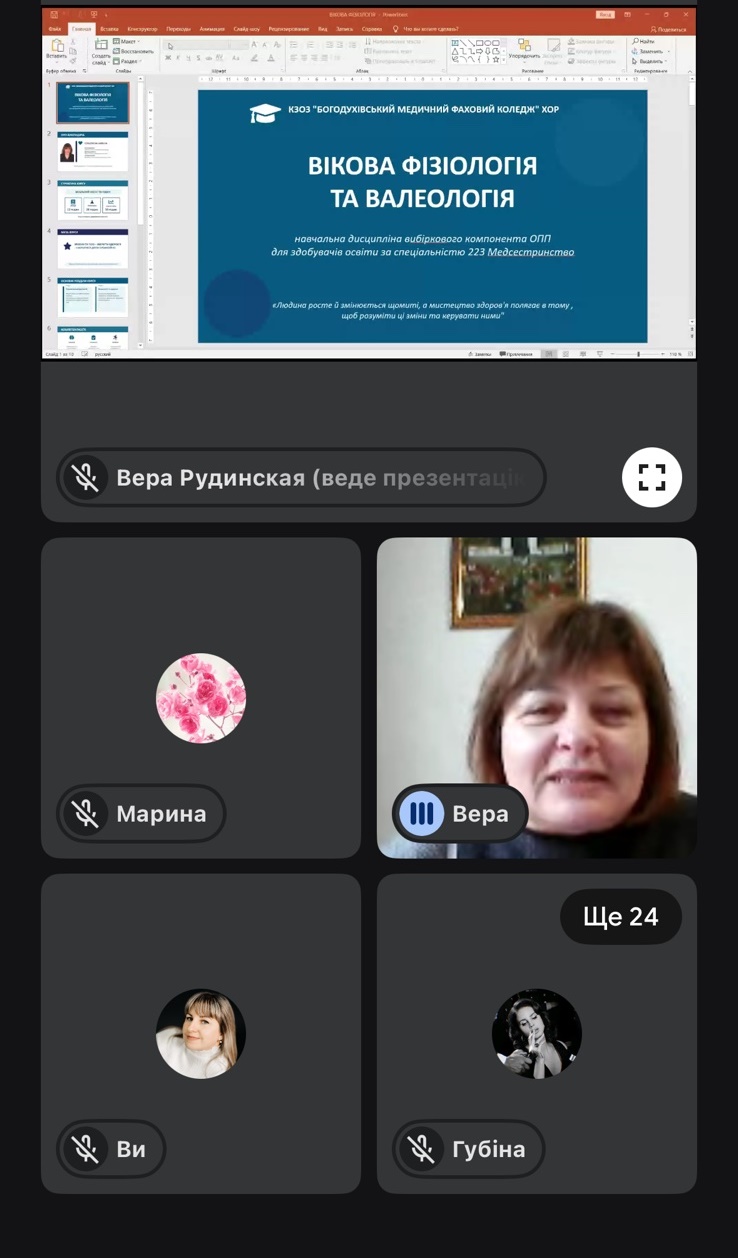Click the 'ВІКОВА ФІЗІОЛОГІЯ ТА ВАЛЕОЛОГІЯ' slide title
The width and height of the screenshot is (738, 1258).
[x=422, y=181]
